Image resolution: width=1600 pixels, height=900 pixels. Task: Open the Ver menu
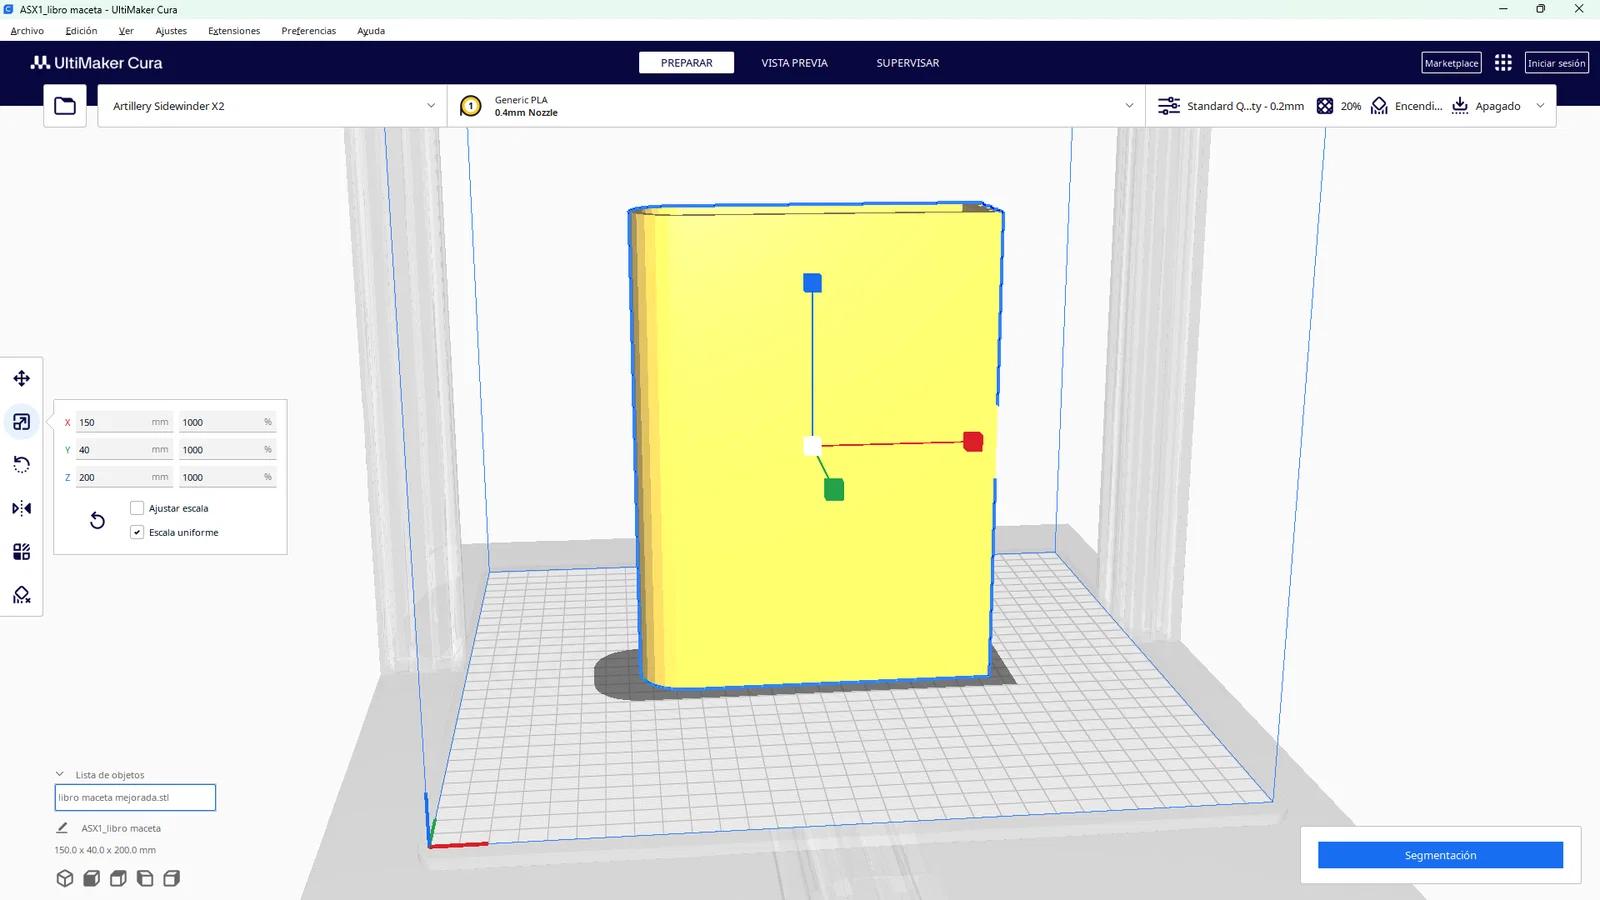[126, 31]
